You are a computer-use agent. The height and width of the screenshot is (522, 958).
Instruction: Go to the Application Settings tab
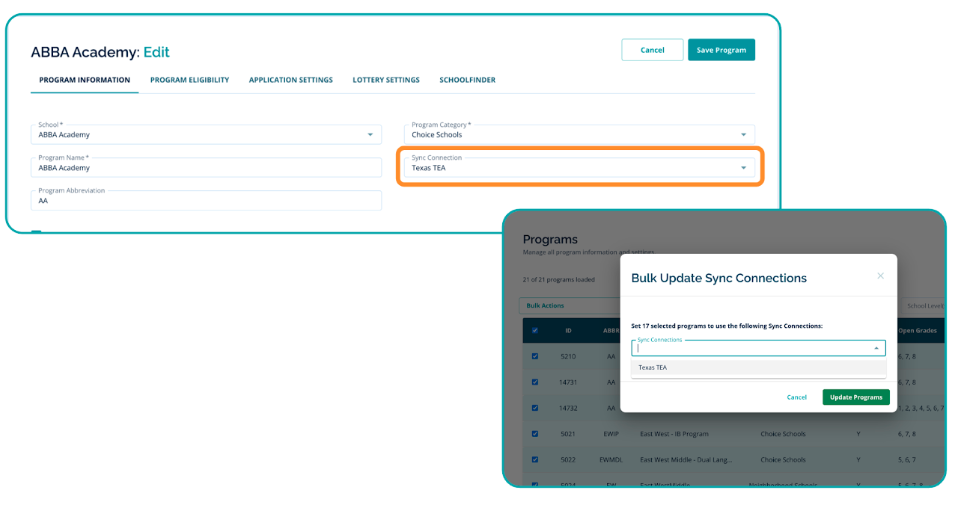pyautogui.click(x=290, y=80)
